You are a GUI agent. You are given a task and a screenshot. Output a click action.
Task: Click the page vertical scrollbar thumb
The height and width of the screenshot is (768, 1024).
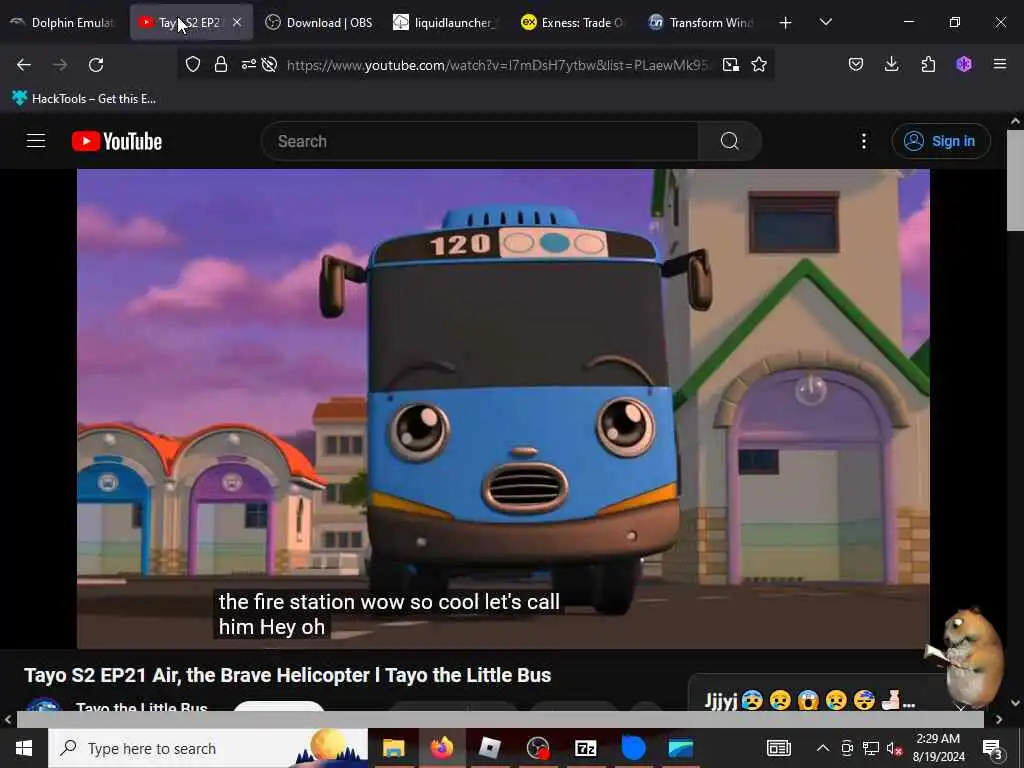1015,180
